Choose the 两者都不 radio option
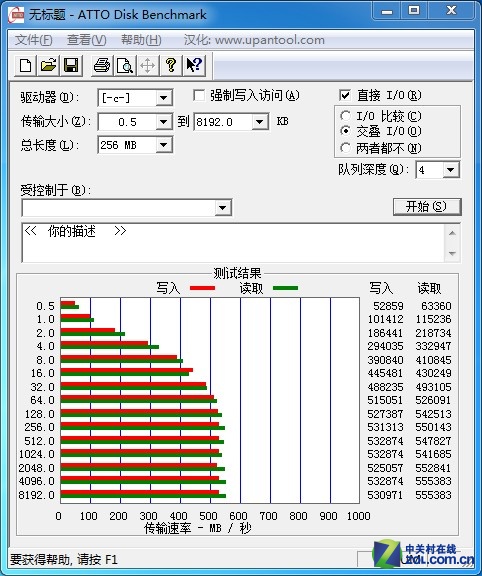The height and width of the screenshot is (576, 482). point(345,148)
